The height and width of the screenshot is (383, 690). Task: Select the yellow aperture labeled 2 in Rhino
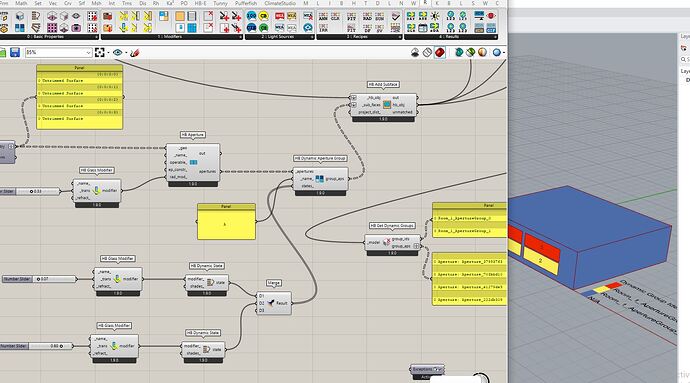pos(541,261)
